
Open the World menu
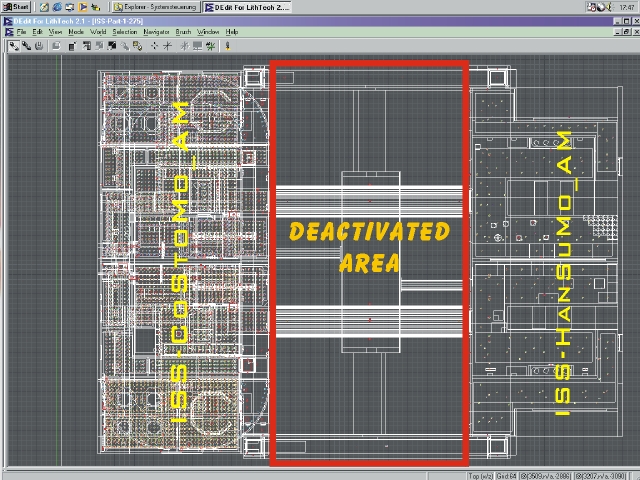tap(98, 32)
